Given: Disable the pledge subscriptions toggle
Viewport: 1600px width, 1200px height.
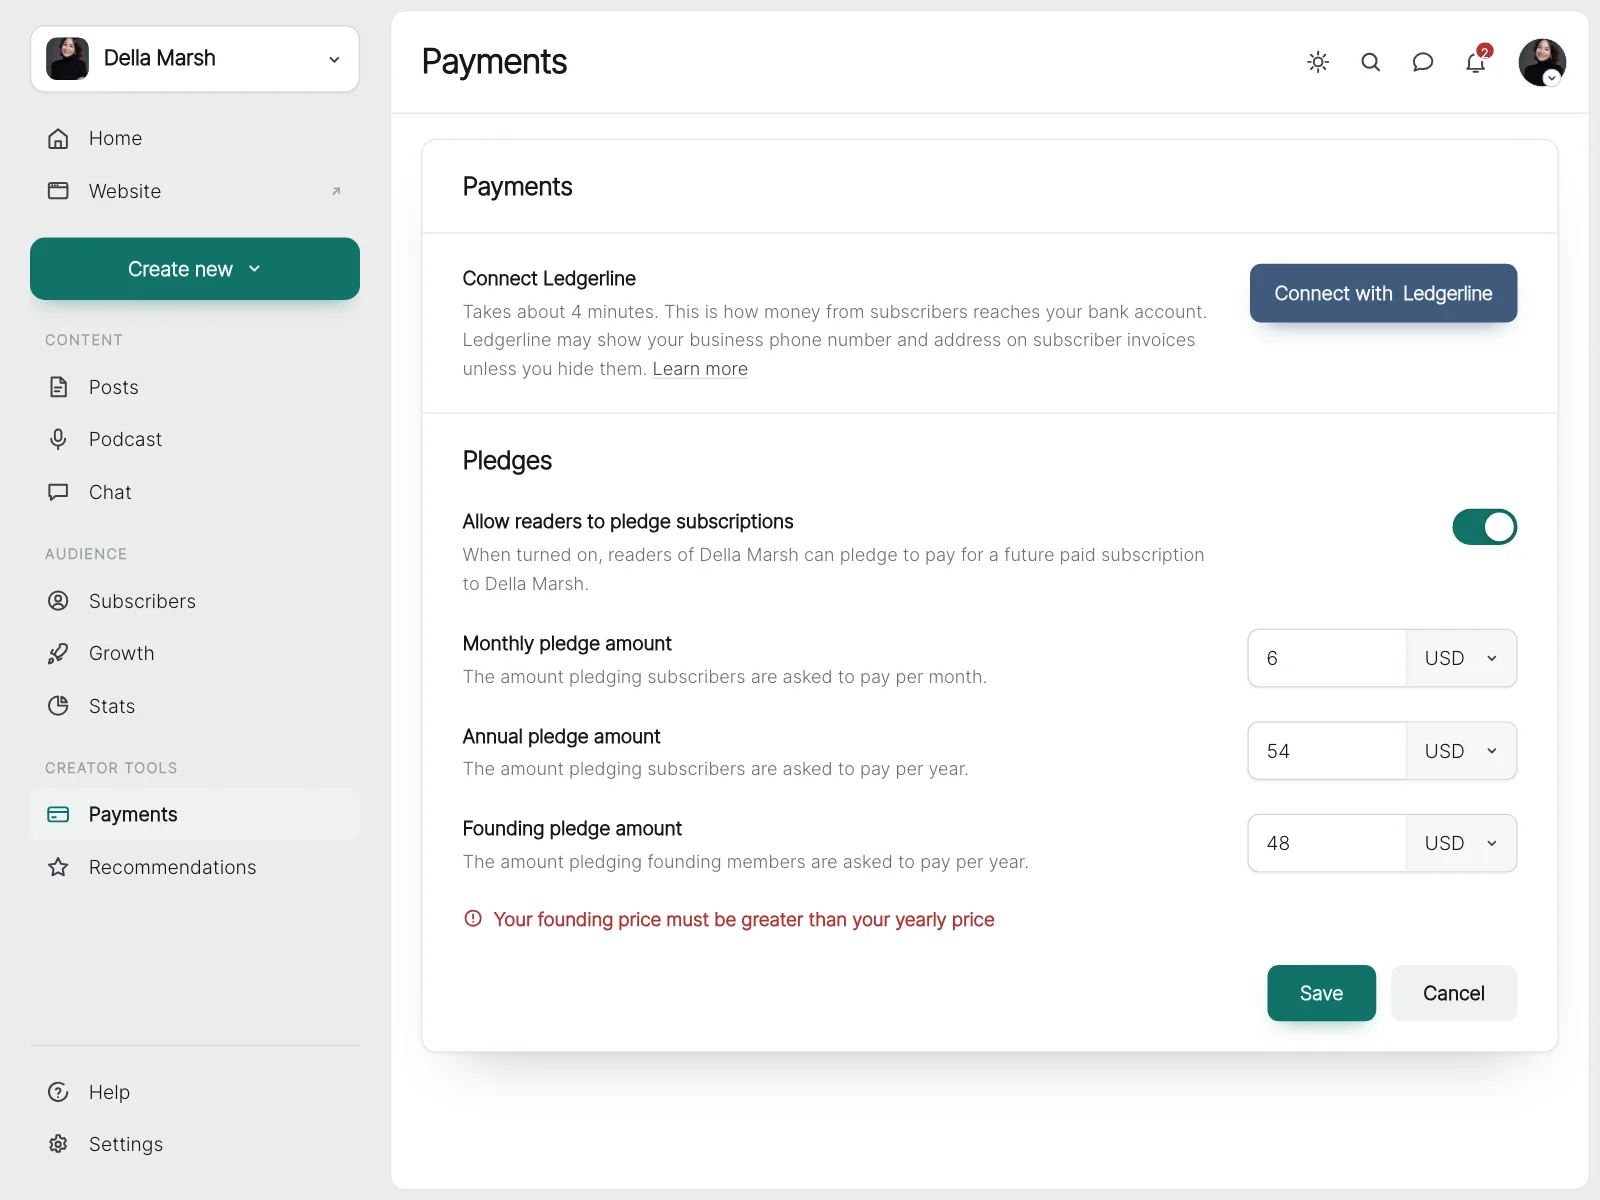Looking at the screenshot, I should click(x=1484, y=527).
